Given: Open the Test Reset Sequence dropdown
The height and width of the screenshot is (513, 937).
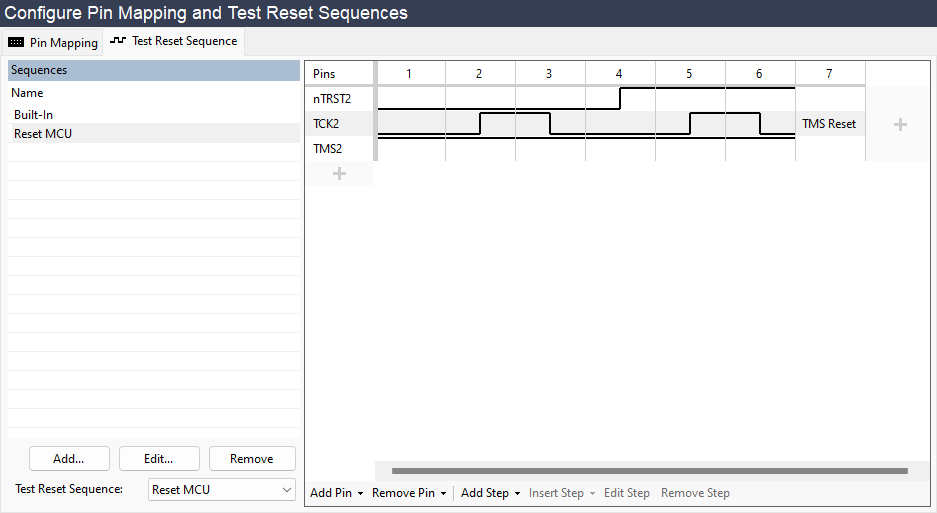Looking at the screenshot, I should pyautogui.click(x=222, y=490).
